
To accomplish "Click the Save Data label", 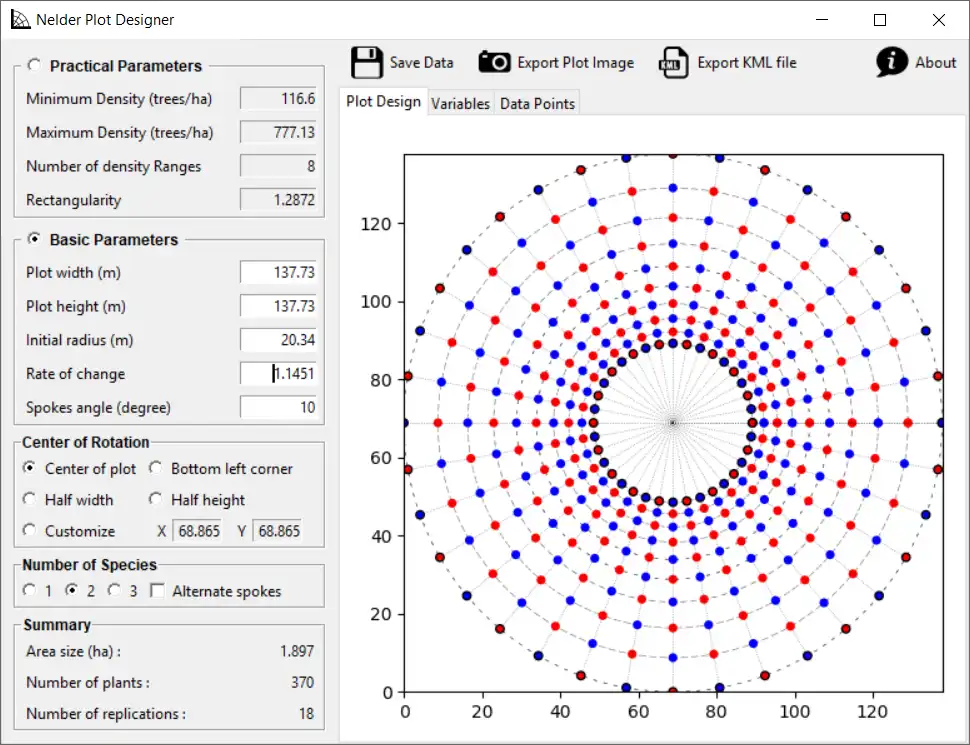I will [421, 62].
